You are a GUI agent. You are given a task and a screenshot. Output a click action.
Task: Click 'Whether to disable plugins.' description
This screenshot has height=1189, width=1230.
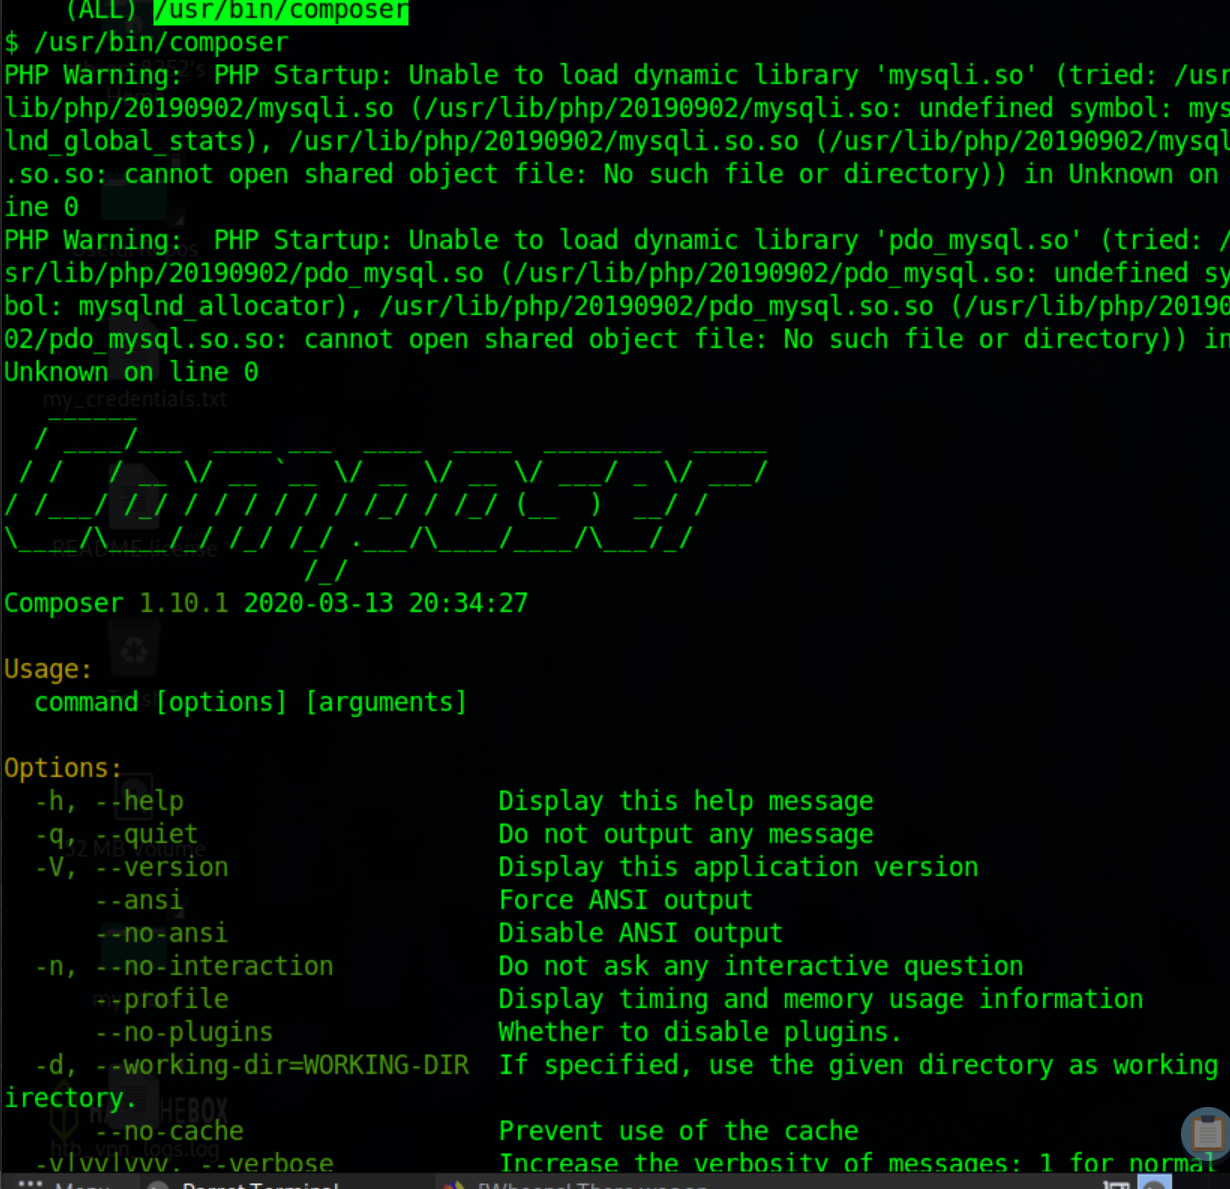700,1032
